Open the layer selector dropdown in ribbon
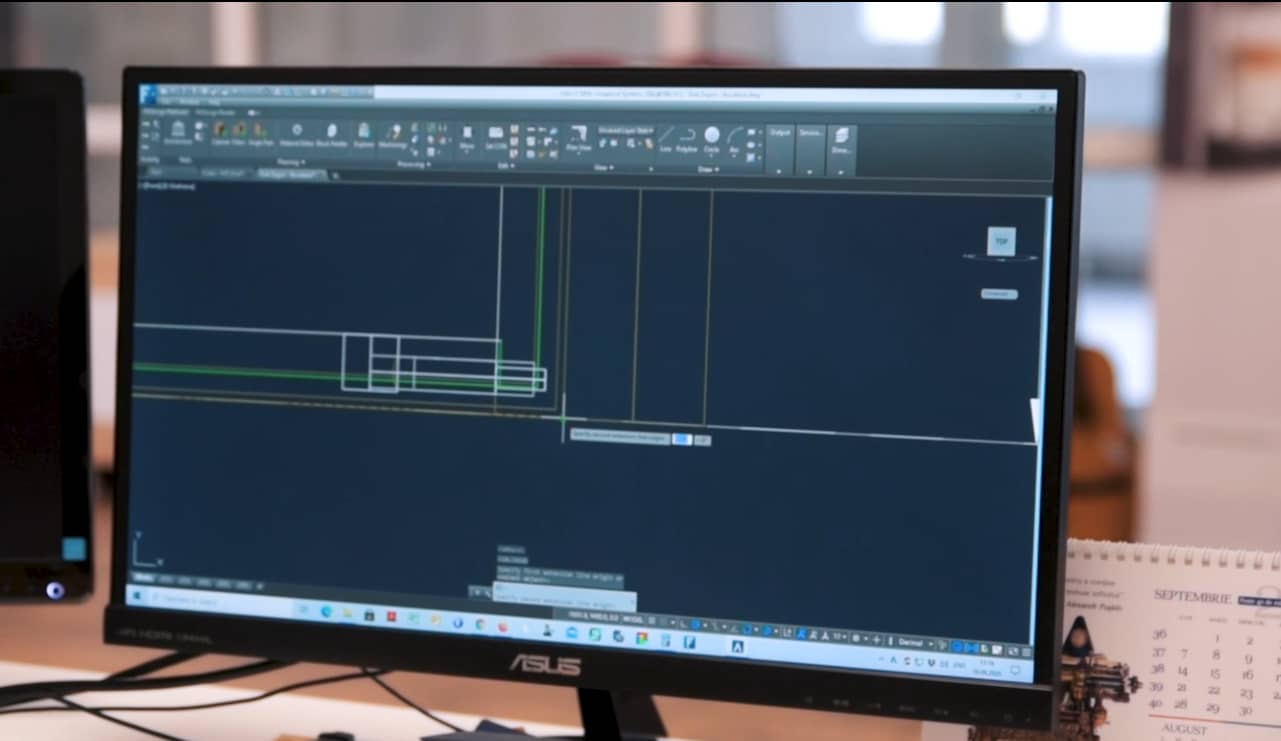This screenshot has width=1281, height=741. coord(626,130)
